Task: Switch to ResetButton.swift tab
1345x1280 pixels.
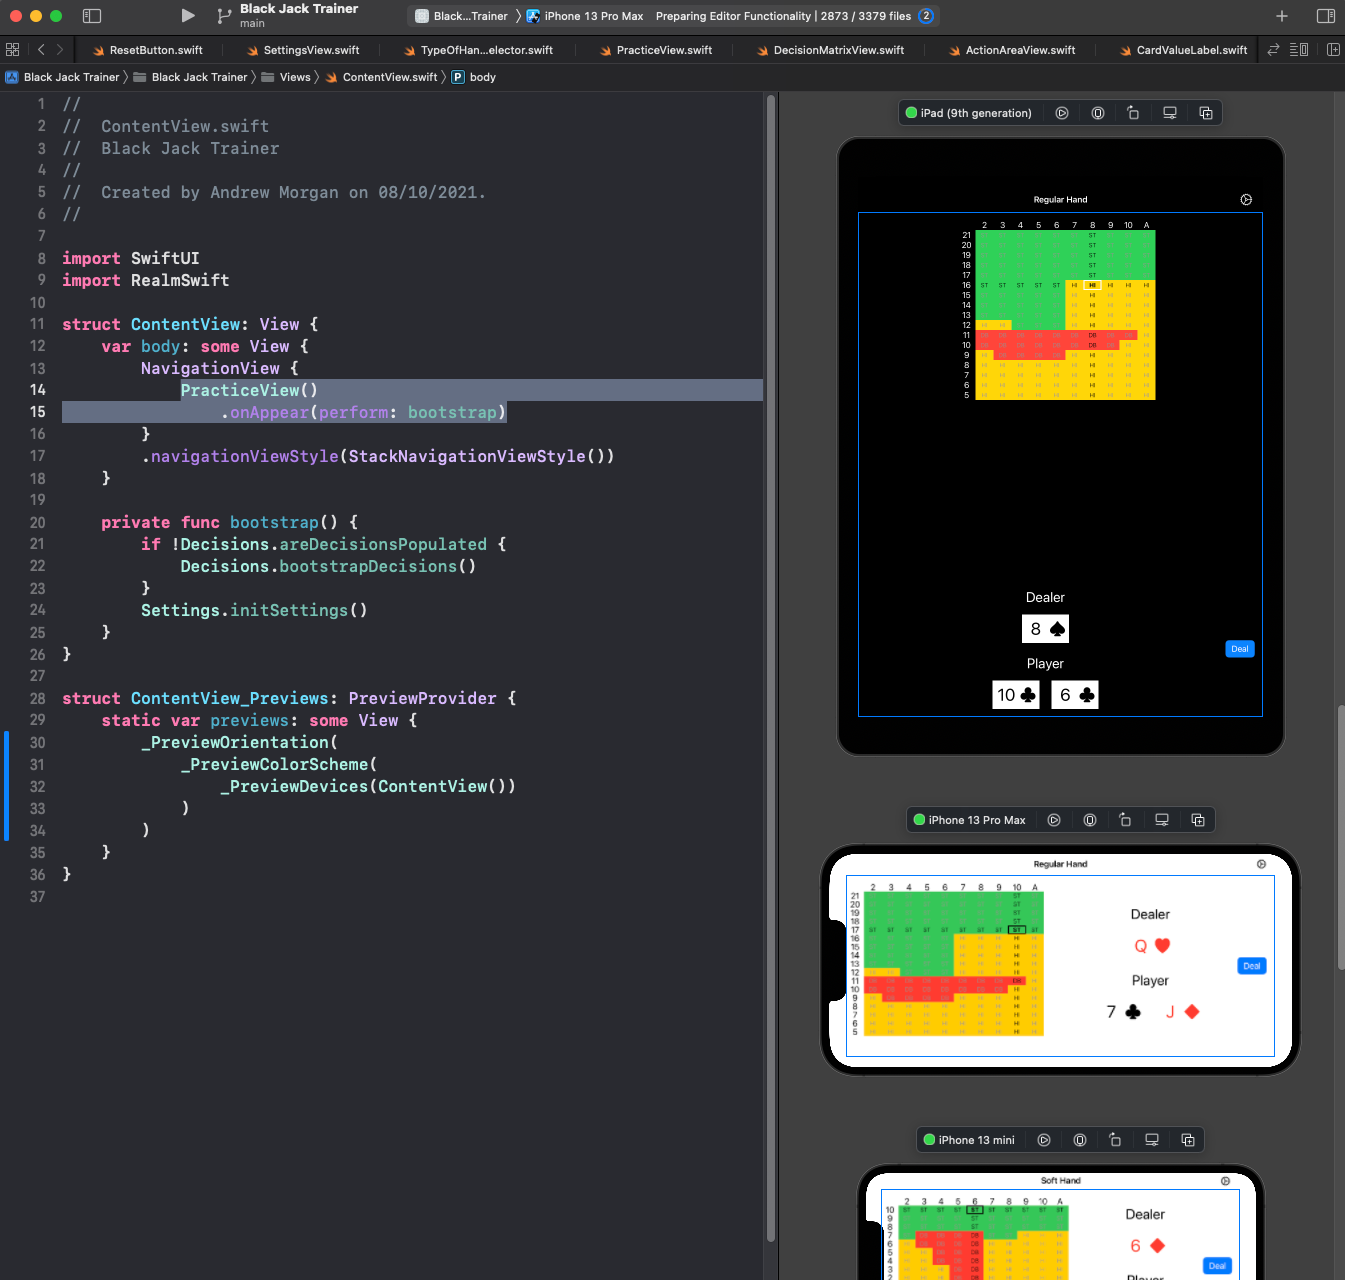Action: click(x=147, y=50)
